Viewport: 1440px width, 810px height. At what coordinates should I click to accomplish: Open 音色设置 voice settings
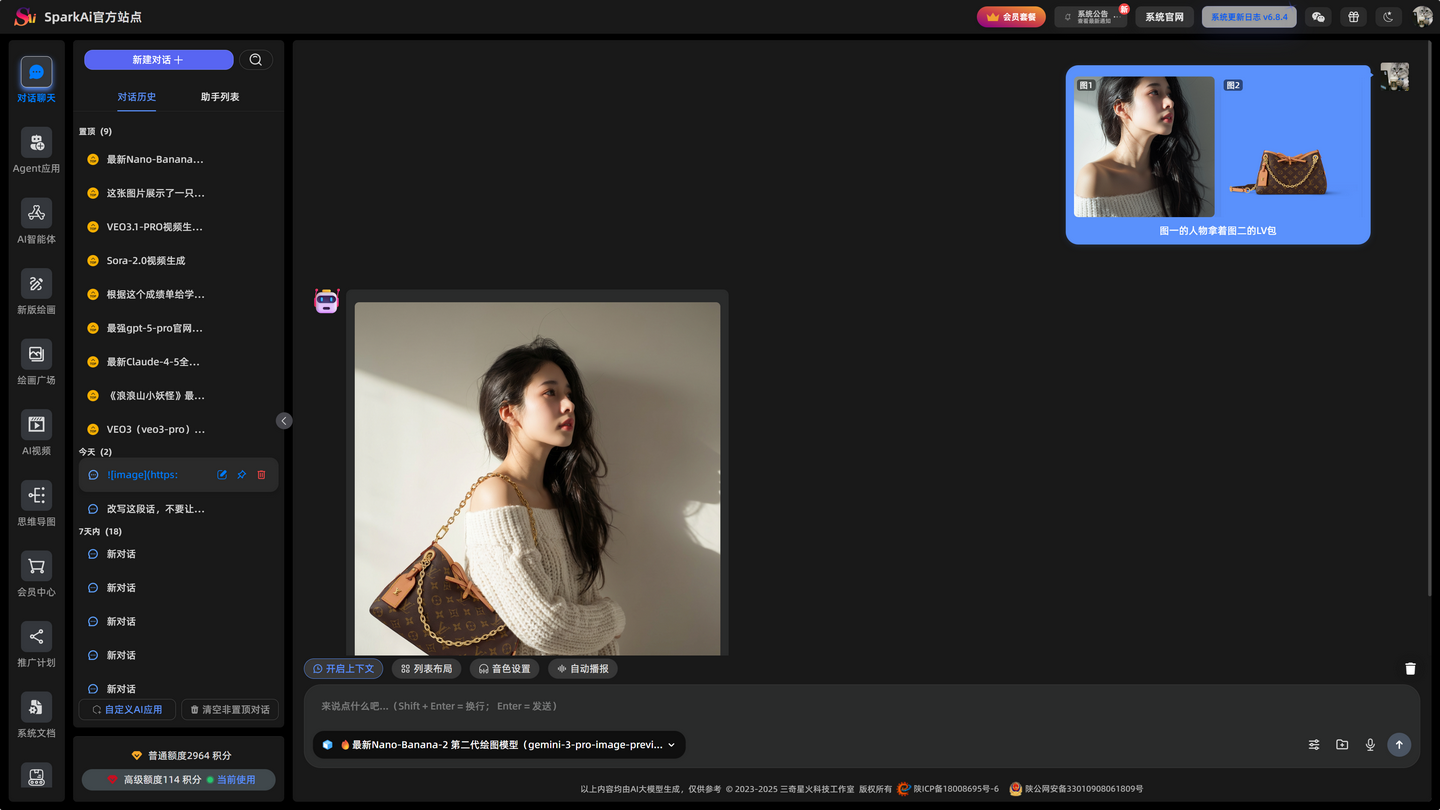[x=504, y=669]
